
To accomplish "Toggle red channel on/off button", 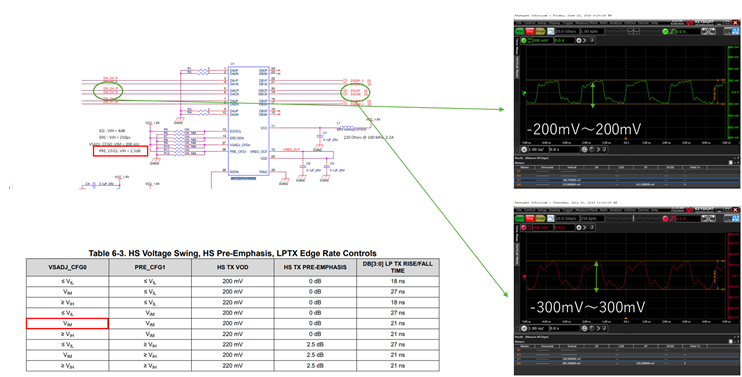I will 524,228.
